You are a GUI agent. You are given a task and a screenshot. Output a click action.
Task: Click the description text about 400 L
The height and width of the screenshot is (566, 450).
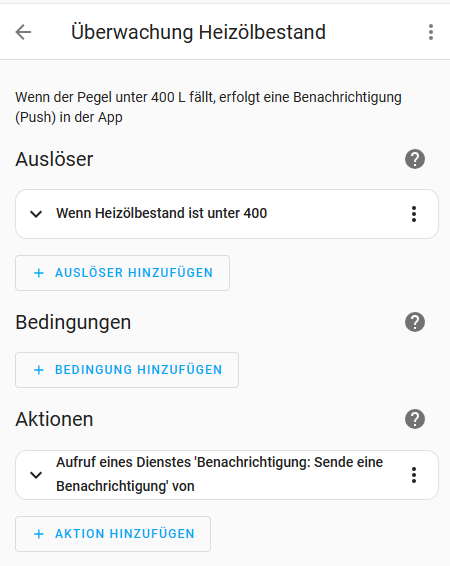[x=208, y=107]
